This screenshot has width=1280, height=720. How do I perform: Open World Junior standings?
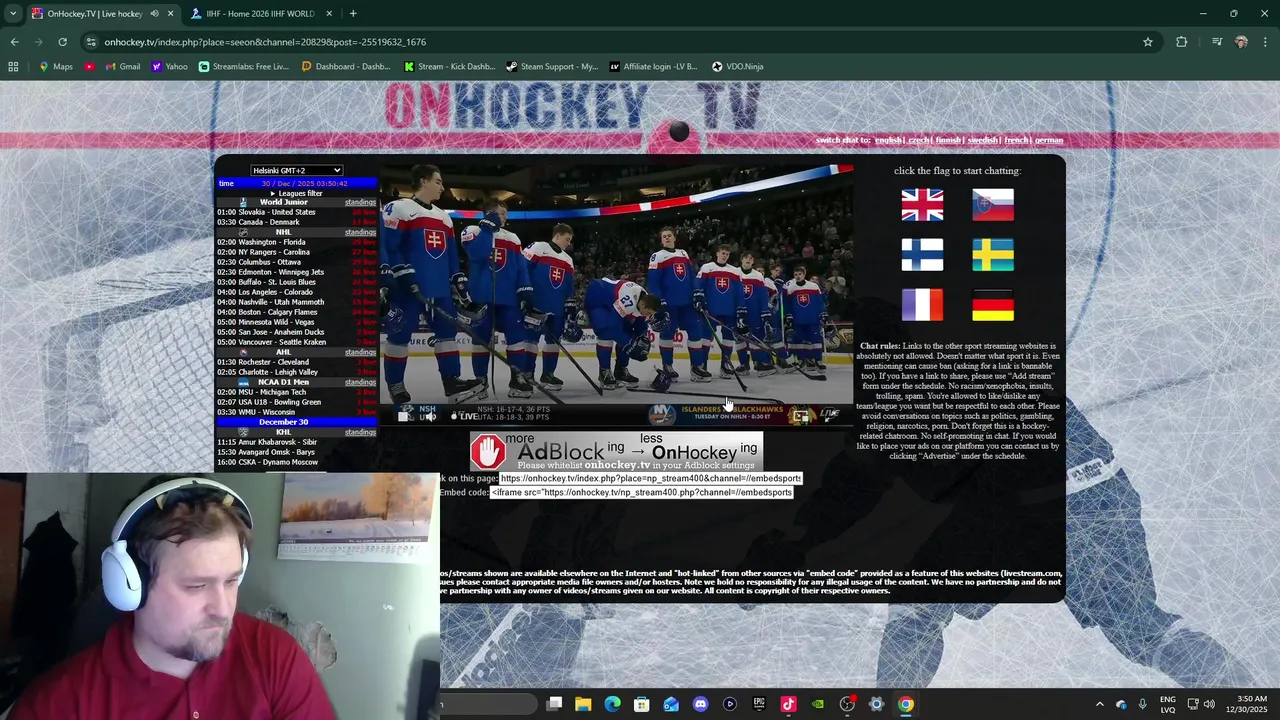click(x=360, y=202)
